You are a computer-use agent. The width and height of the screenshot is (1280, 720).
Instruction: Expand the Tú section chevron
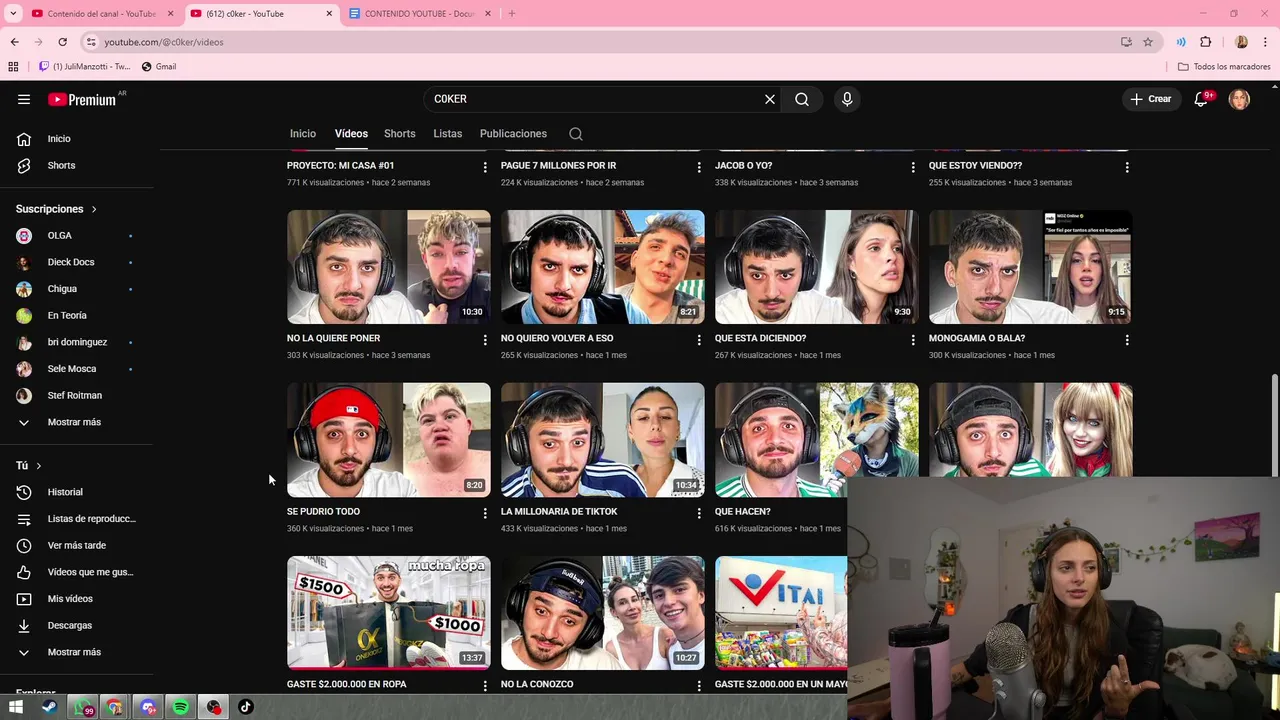pyautogui.click(x=39, y=466)
